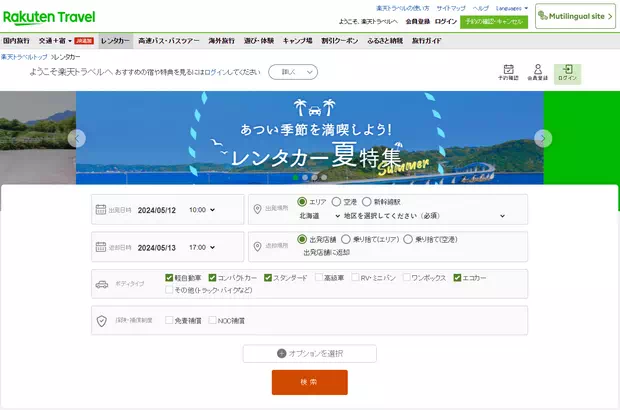620x410 pixels.
Task: Expand the 交通+宿 menu arrow
Action: tap(70, 41)
